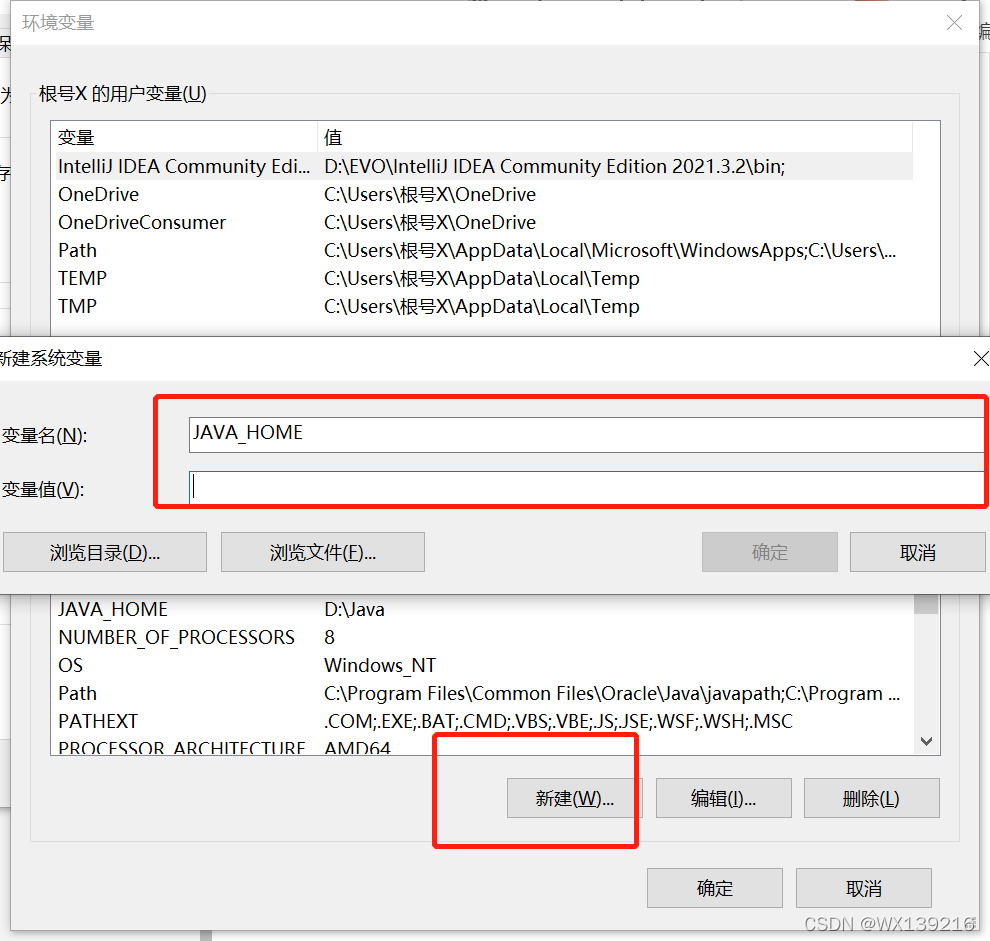
Task: Select the Path row in user variables
Action: (484, 250)
